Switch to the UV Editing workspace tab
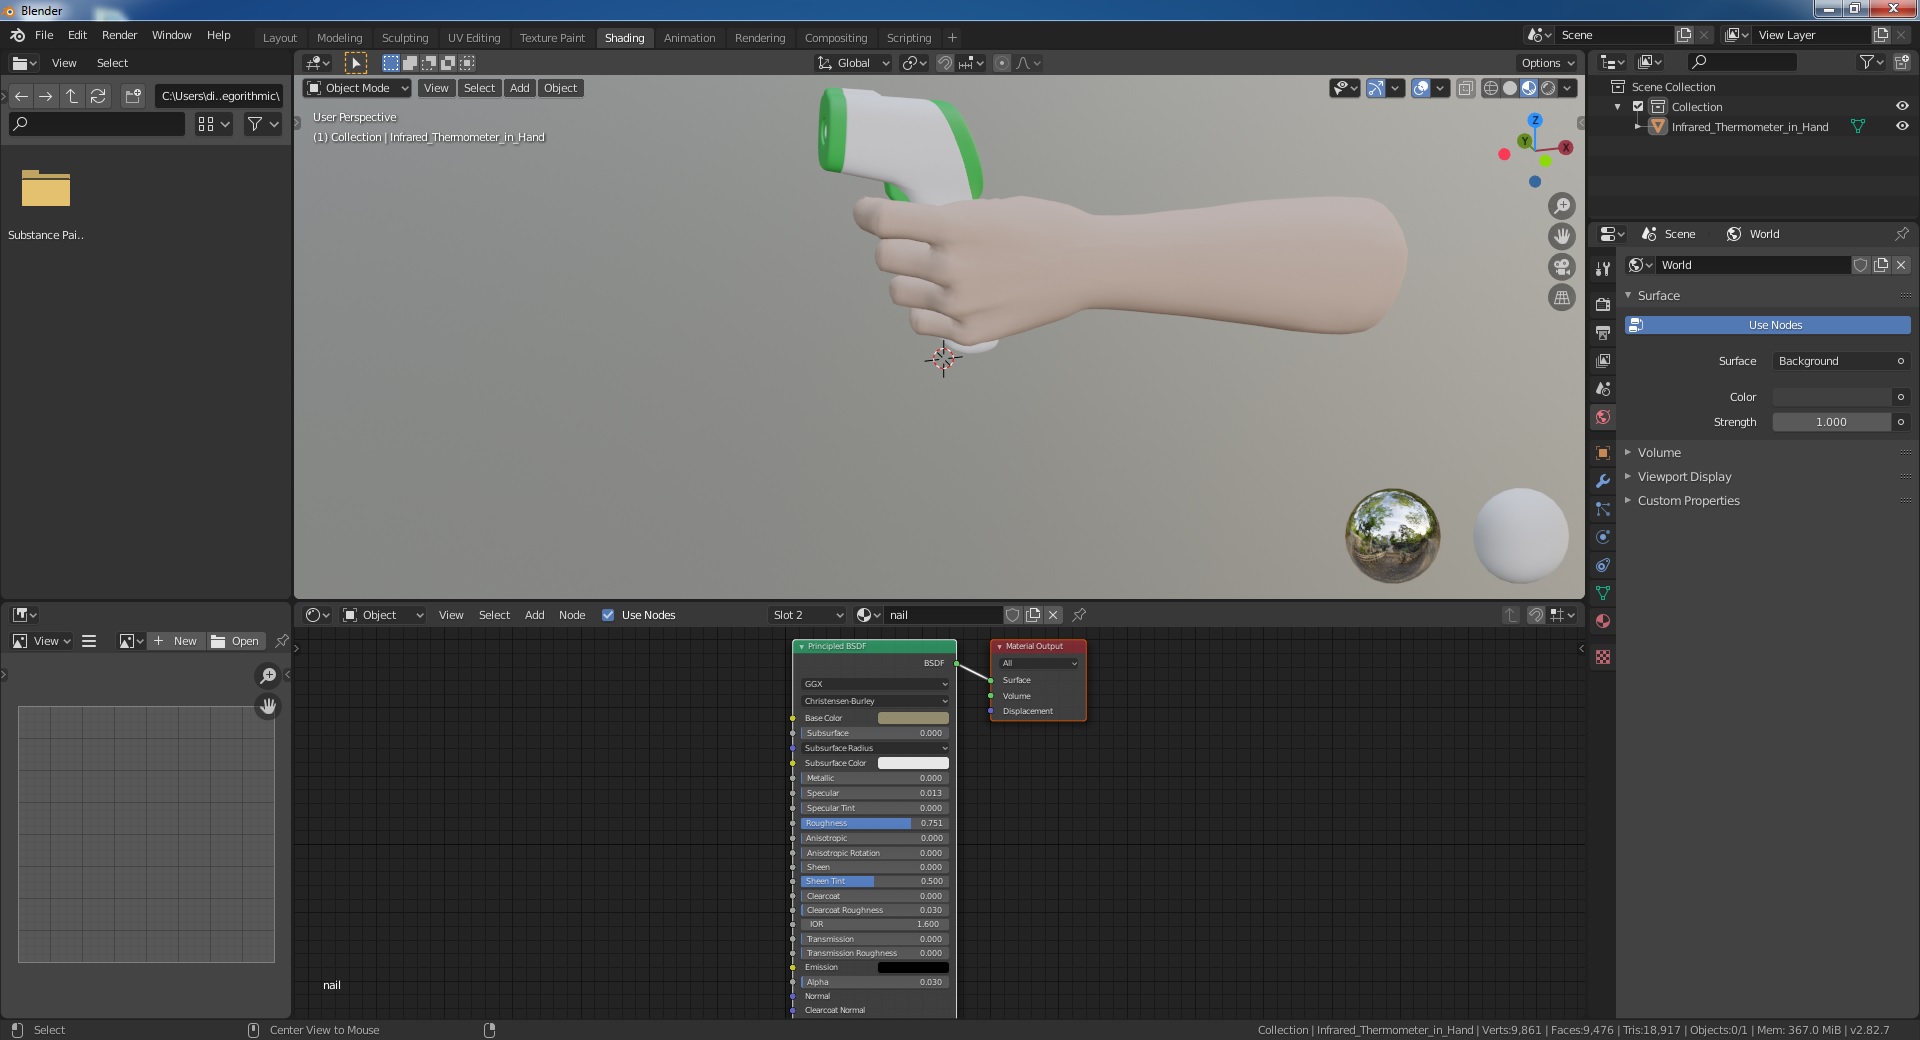This screenshot has width=1920, height=1040. [x=474, y=38]
